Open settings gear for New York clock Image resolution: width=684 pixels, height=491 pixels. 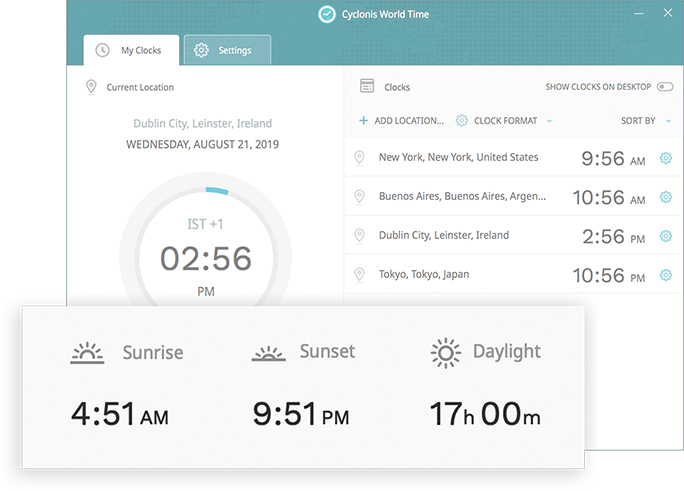(x=666, y=158)
